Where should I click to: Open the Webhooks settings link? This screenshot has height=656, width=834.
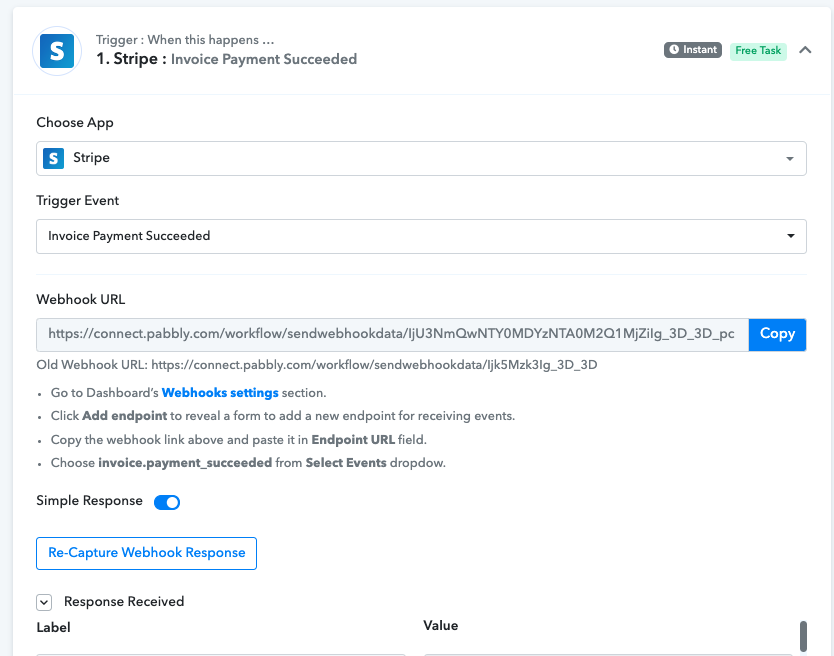point(220,393)
